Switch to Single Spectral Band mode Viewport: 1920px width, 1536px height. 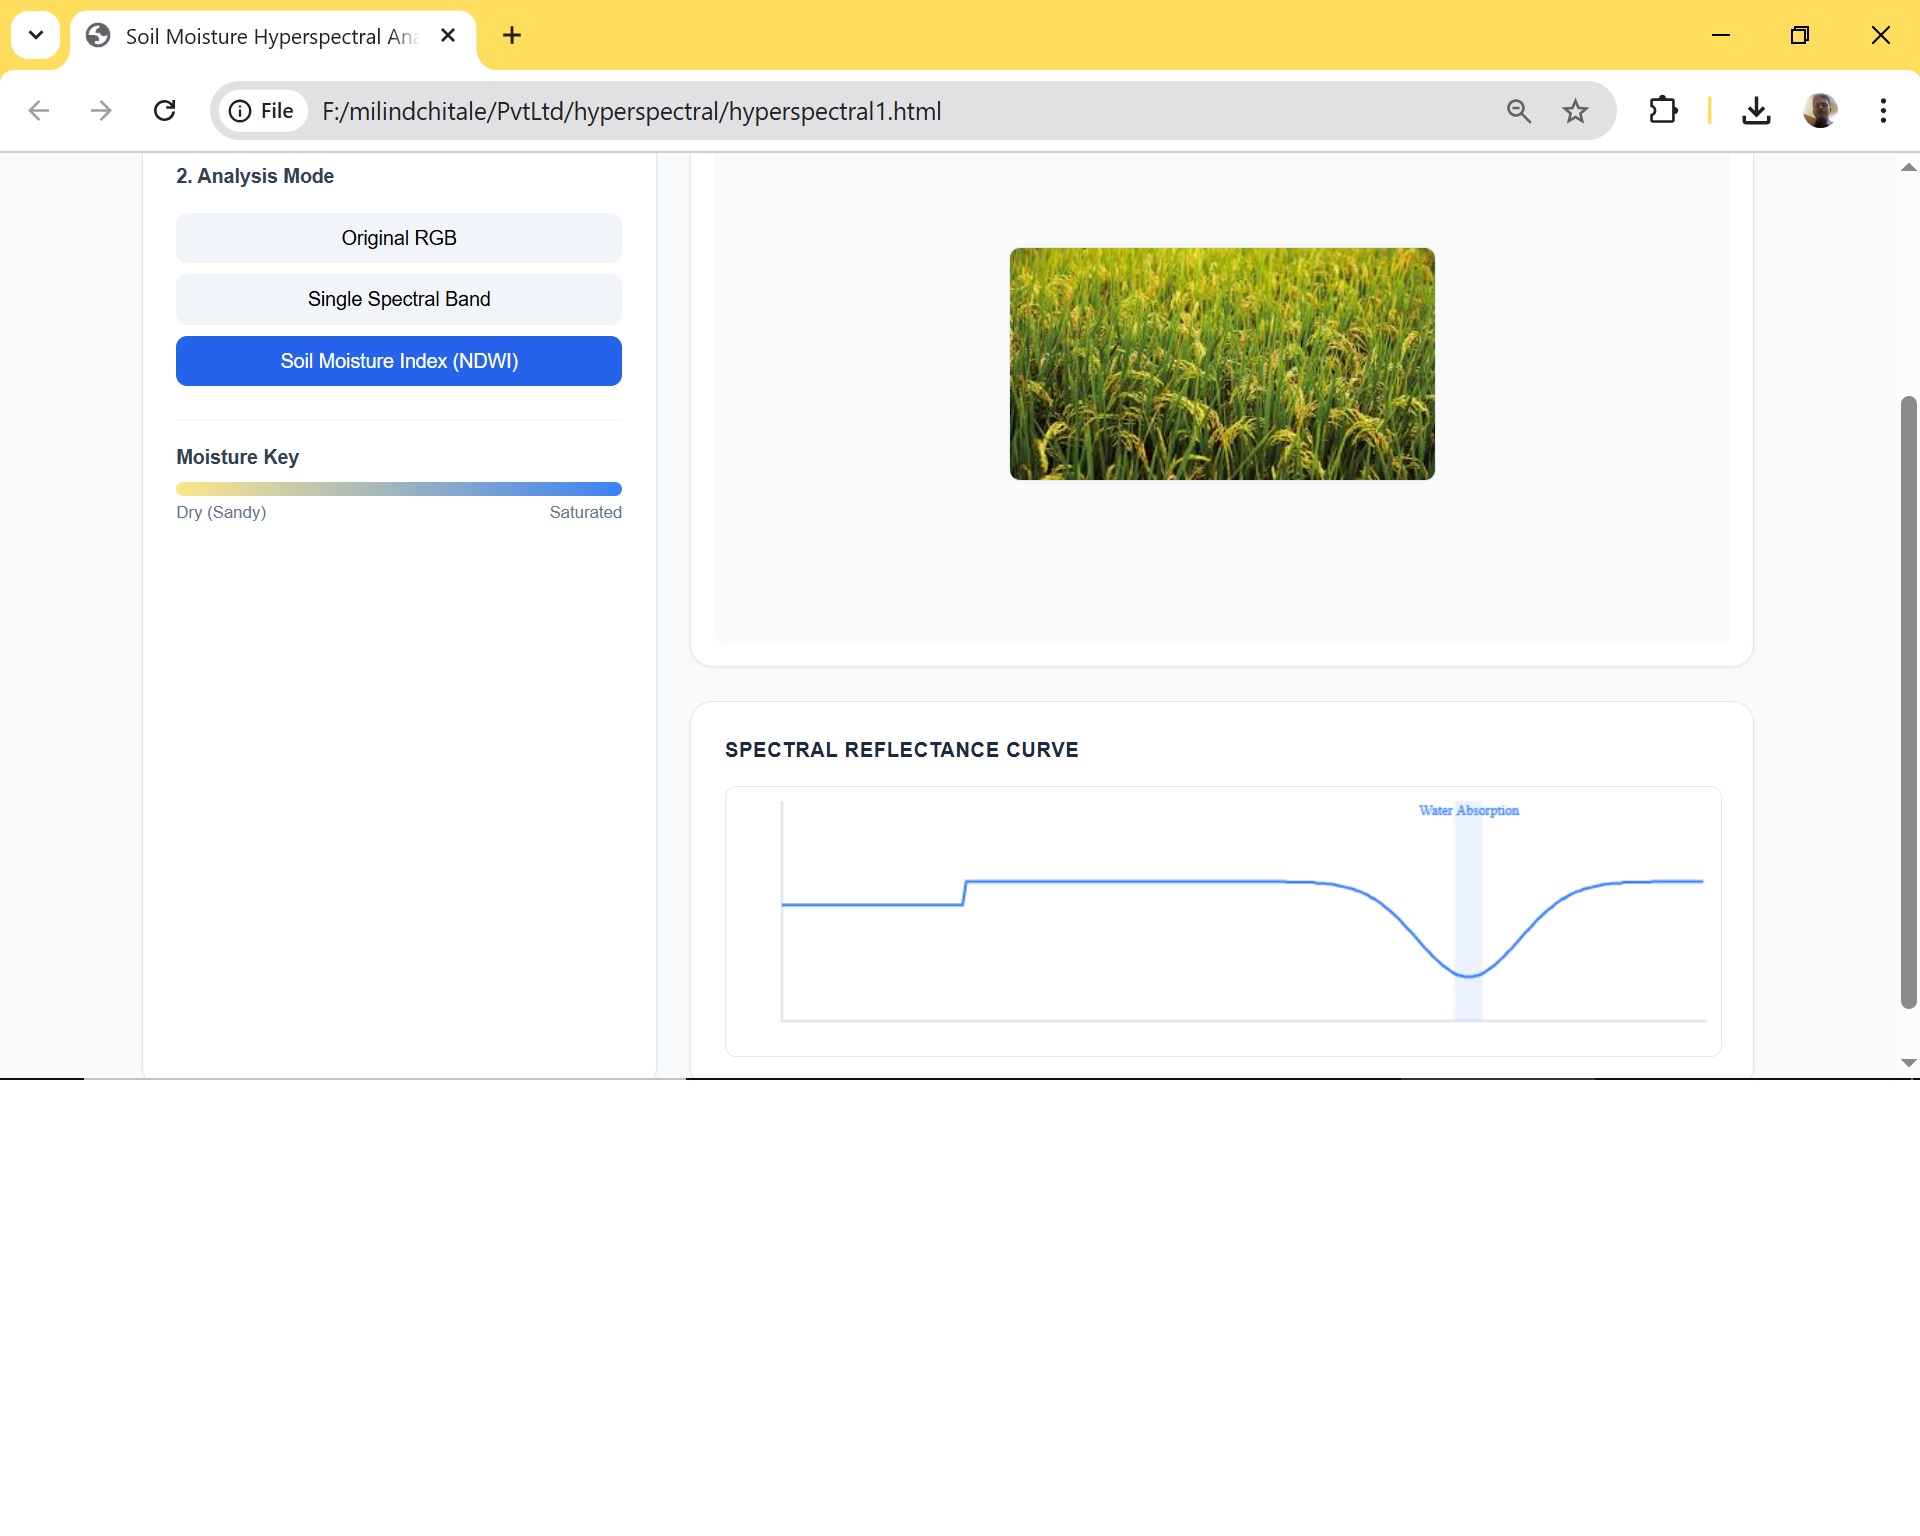pos(398,299)
